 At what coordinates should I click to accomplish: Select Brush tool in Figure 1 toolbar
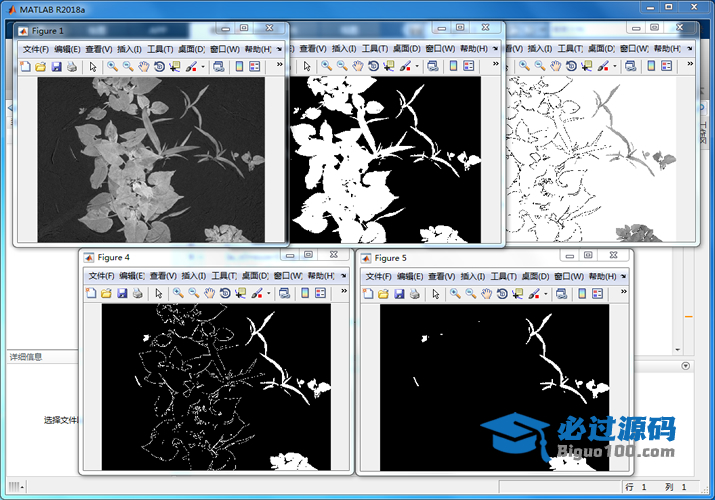point(191,67)
